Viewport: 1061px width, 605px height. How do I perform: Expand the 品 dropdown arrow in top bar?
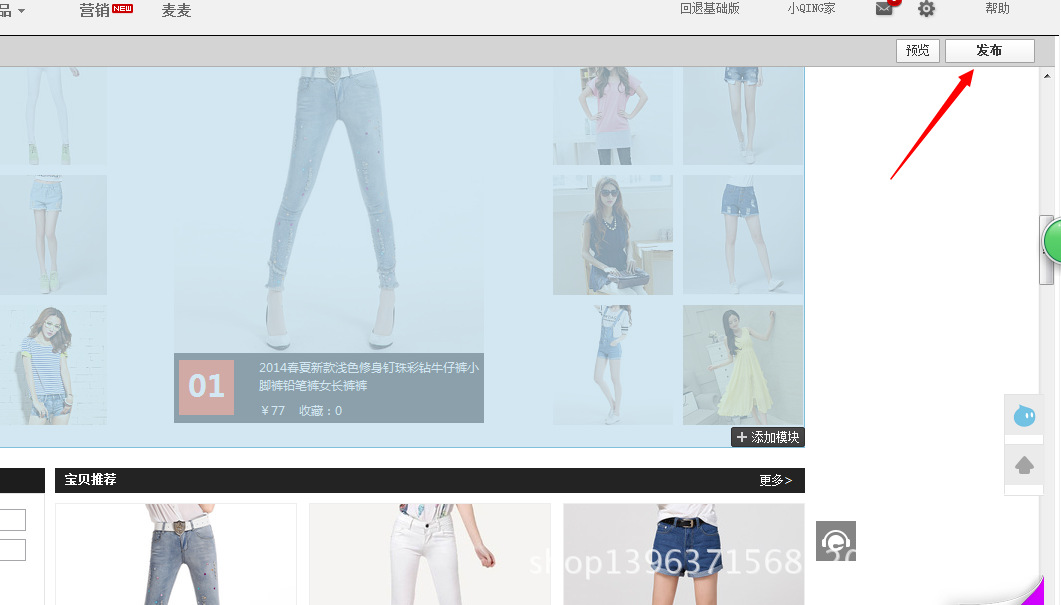pos(21,11)
